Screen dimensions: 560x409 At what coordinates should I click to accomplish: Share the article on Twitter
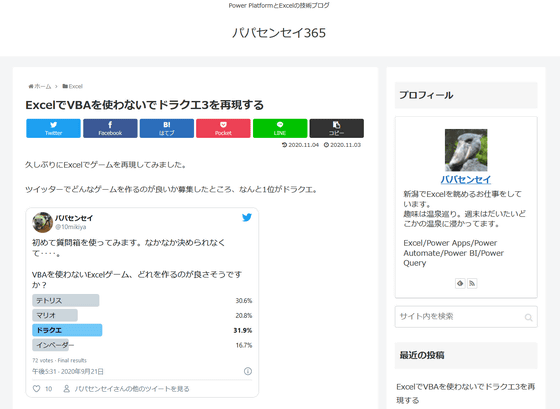point(53,128)
